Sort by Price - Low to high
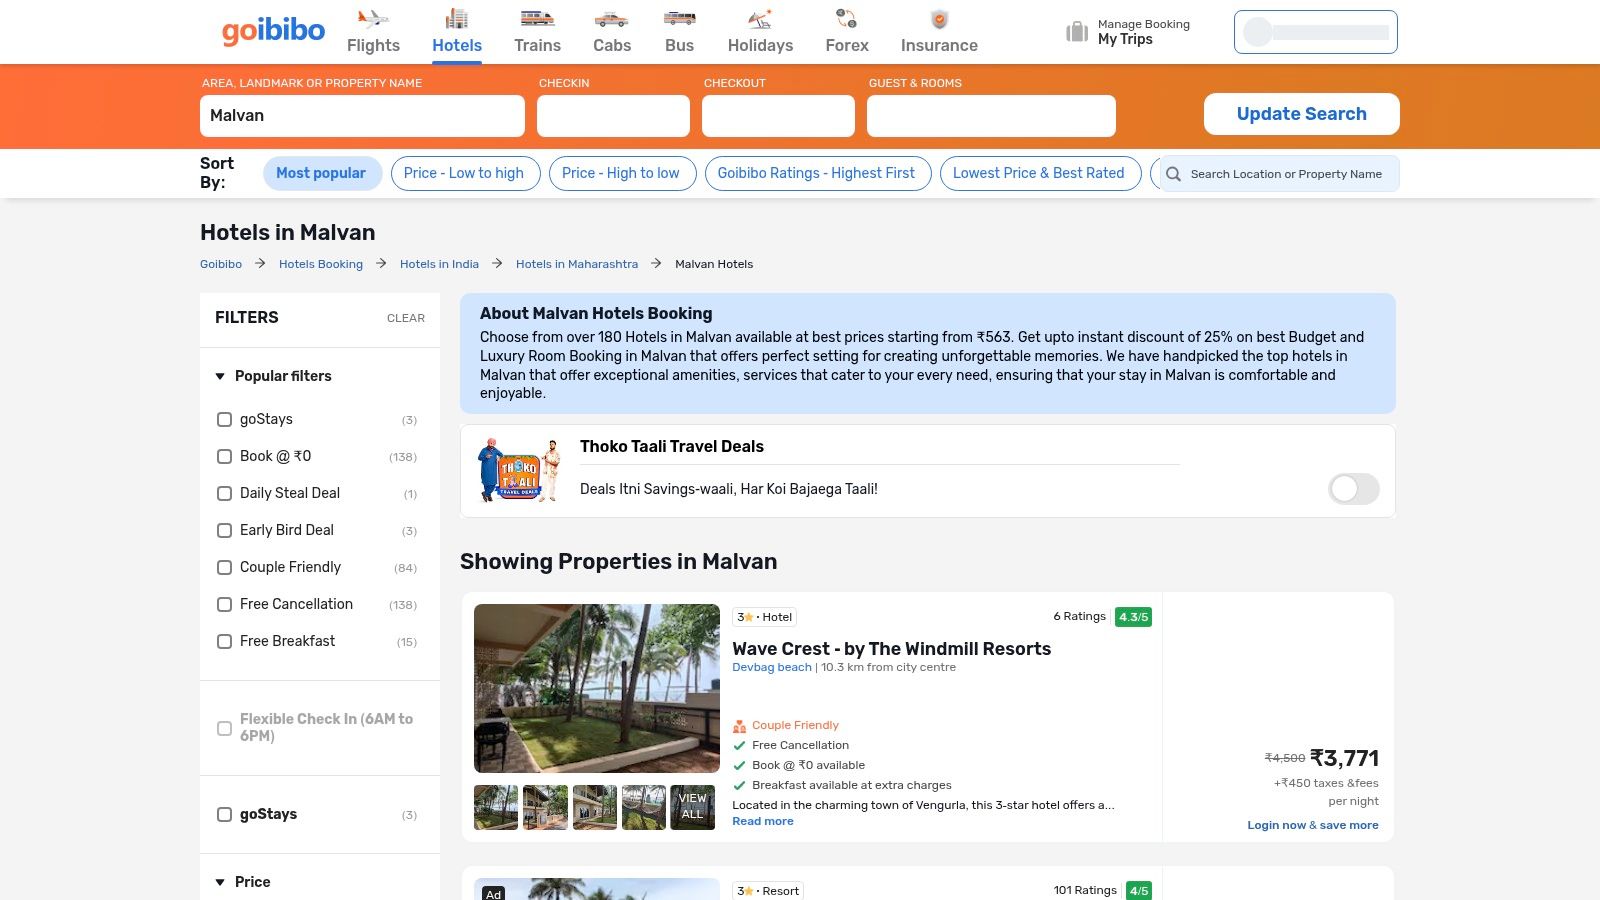 [464, 173]
